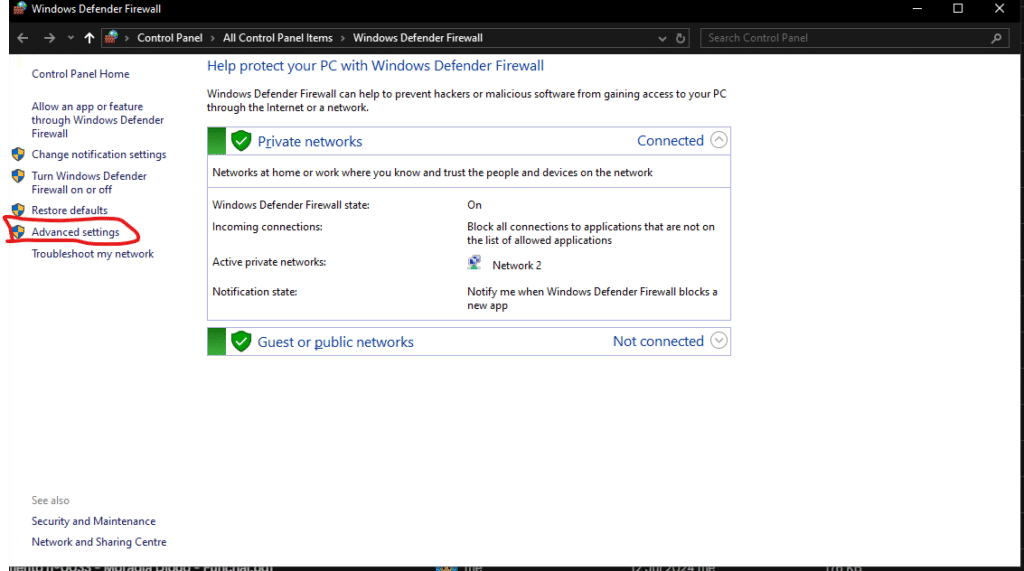Click the firewall state value On
Viewport: 1024px width, 571px height.
(474, 205)
